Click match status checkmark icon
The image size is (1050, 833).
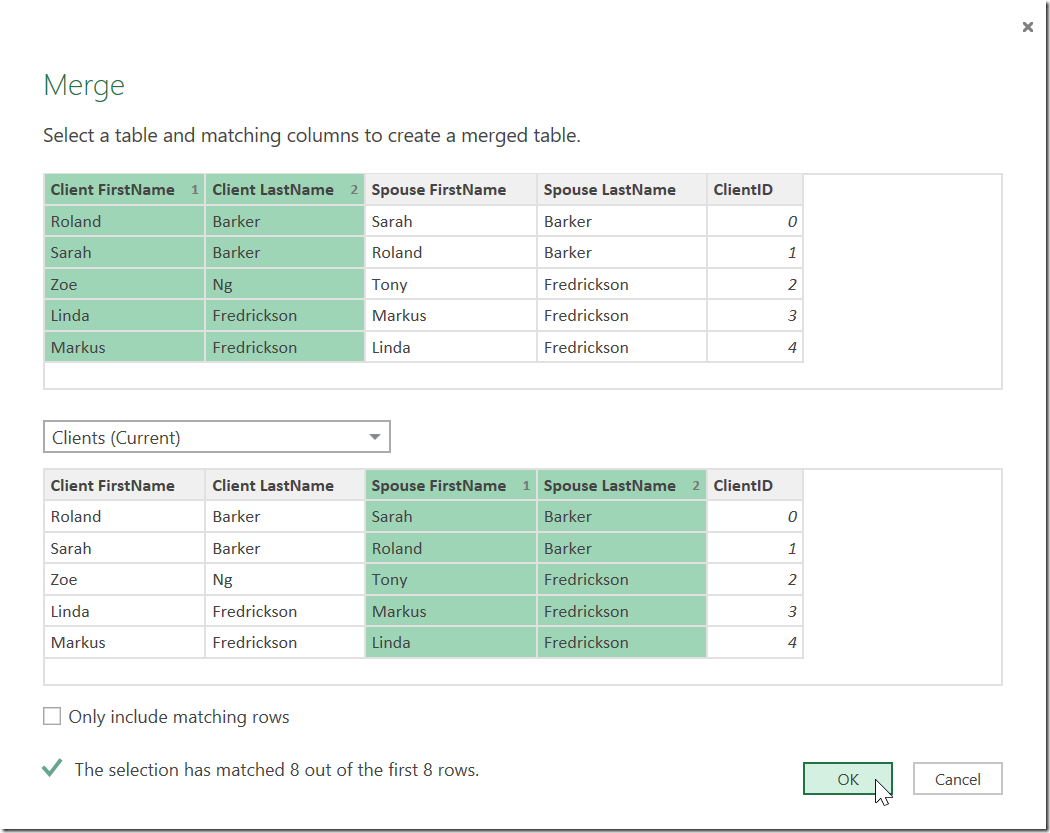pos(52,768)
